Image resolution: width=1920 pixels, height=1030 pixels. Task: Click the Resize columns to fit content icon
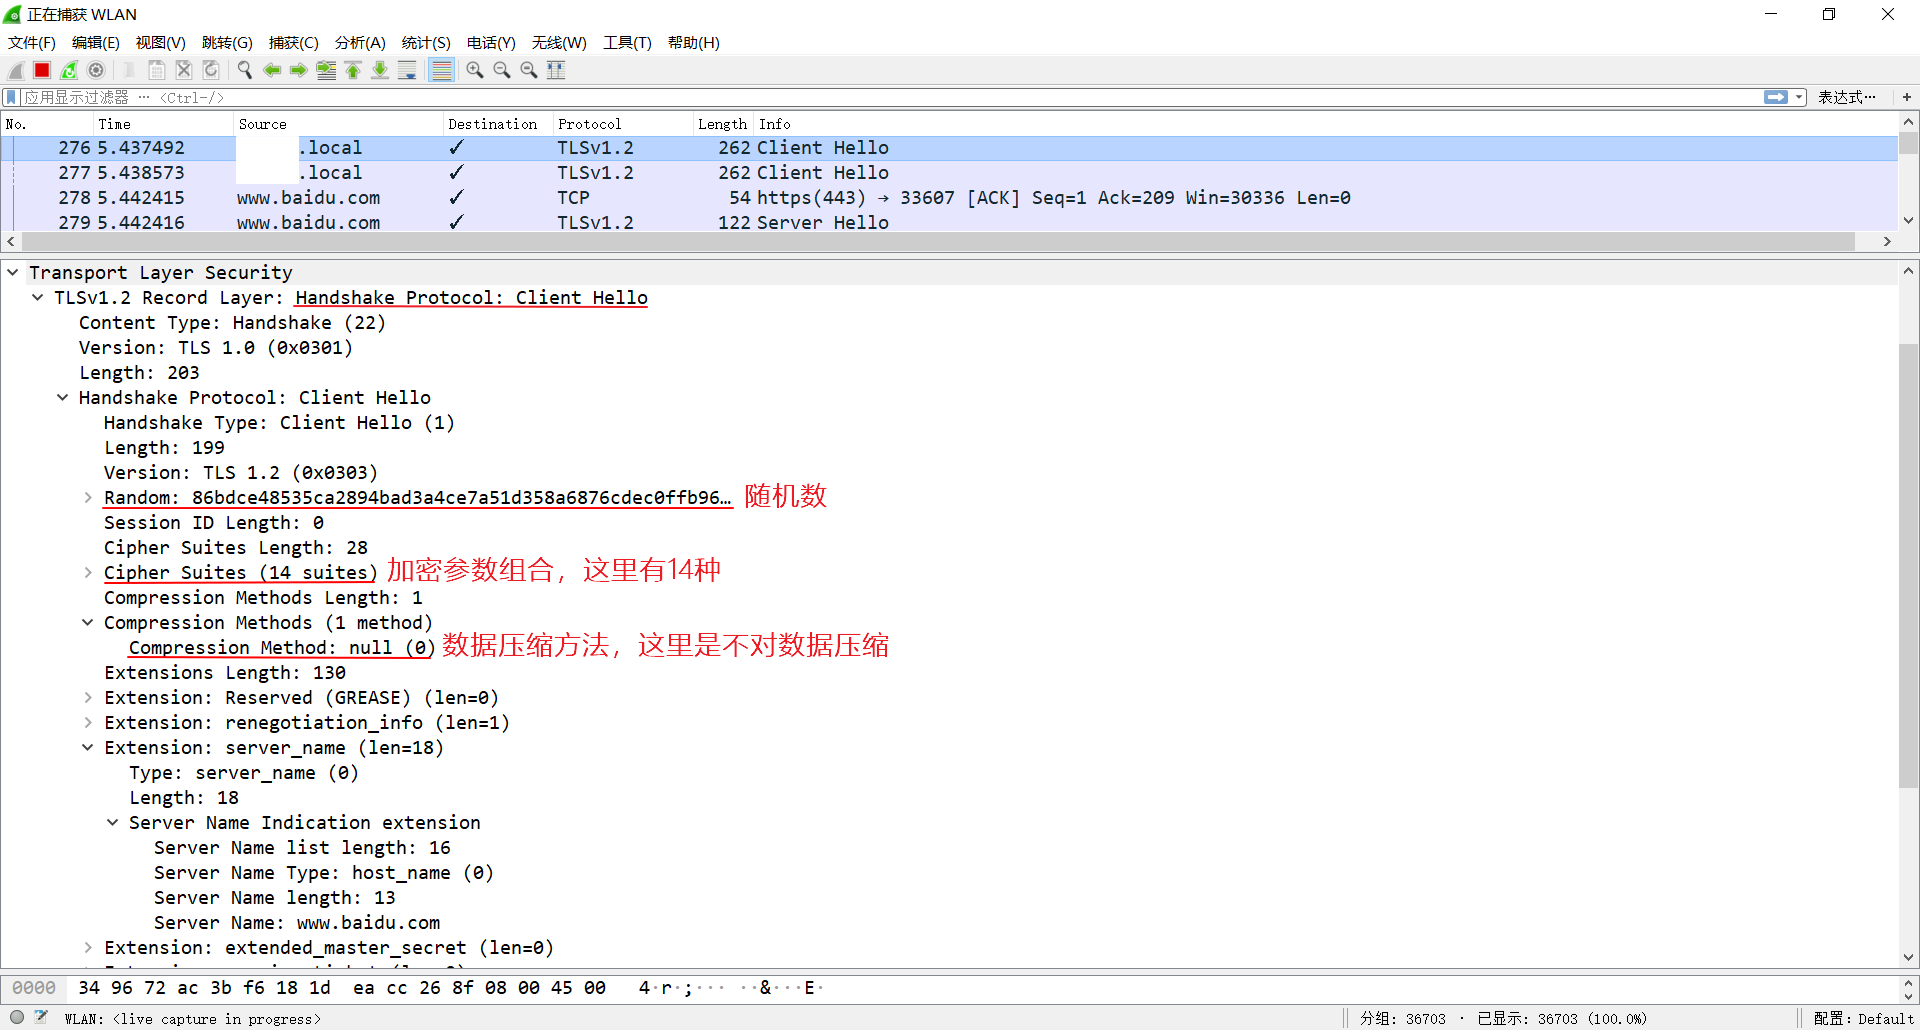pyautogui.click(x=556, y=70)
